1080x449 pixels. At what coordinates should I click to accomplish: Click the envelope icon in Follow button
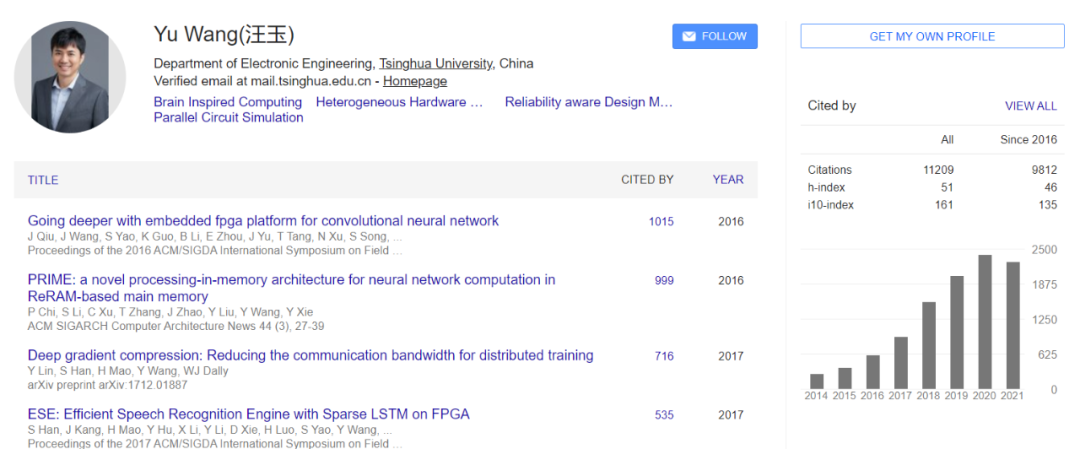point(689,36)
